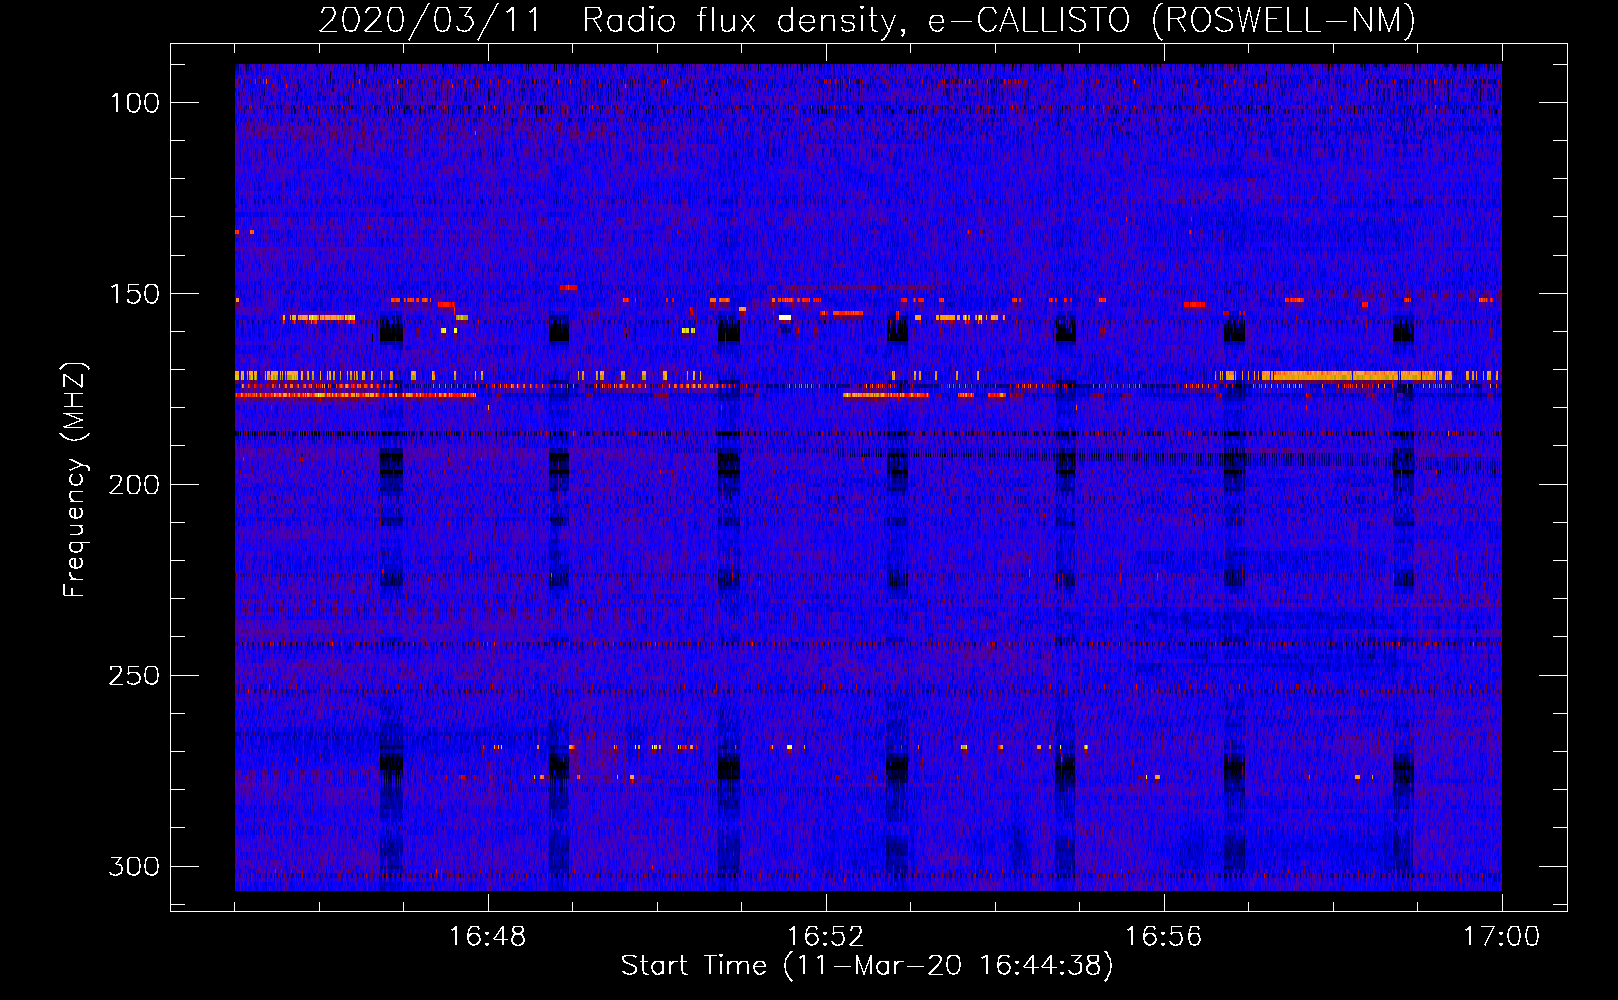1618x1000 pixels.
Task: Click the plot title "2020/03/11 Radio flux density, e-CALLISTO (ROSWELL-NM)"
Action: tap(867, 20)
